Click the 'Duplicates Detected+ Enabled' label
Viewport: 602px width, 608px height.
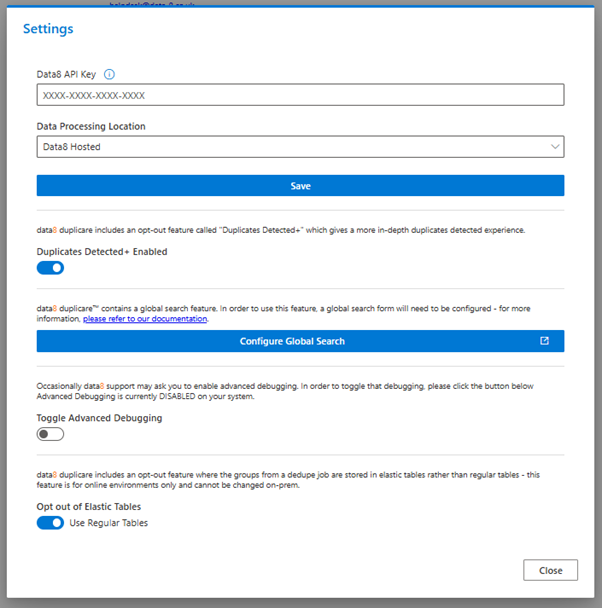tap(102, 252)
